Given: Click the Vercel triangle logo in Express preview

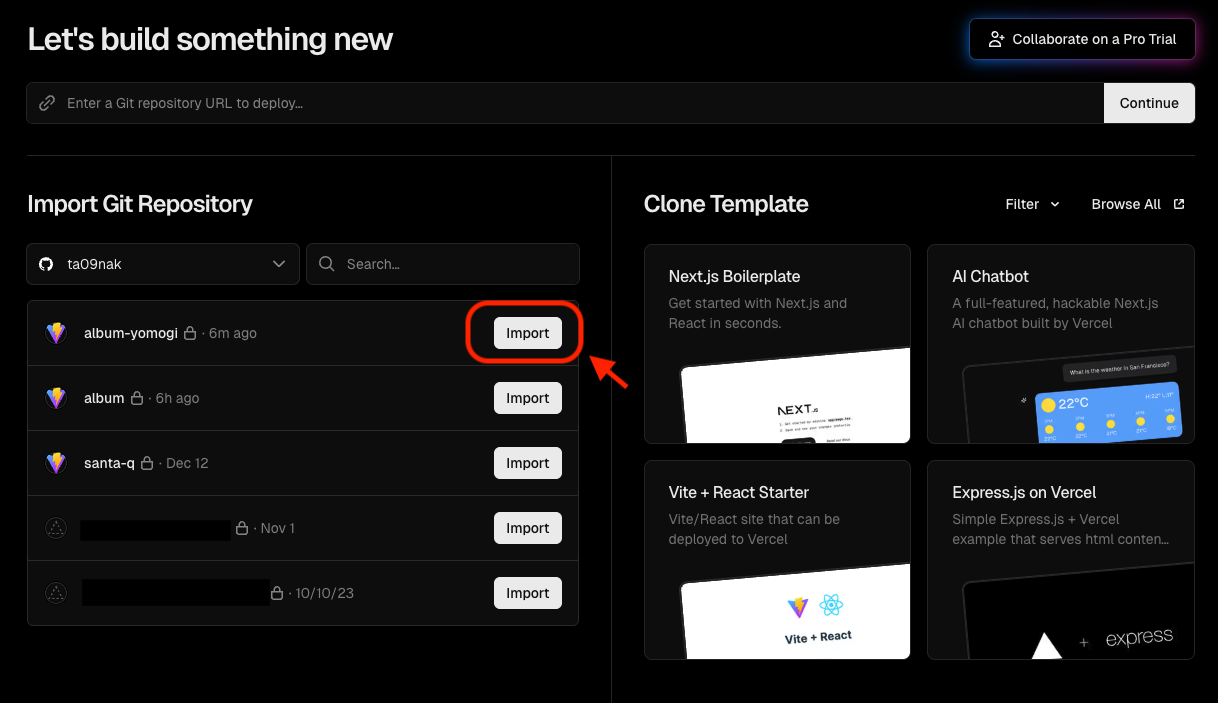Looking at the screenshot, I should (x=1046, y=646).
